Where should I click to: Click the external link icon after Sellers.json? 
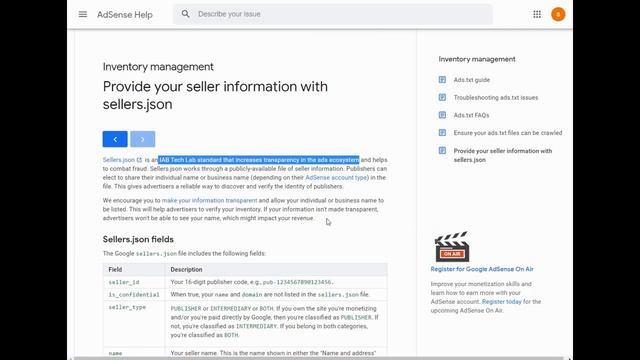(x=140, y=160)
